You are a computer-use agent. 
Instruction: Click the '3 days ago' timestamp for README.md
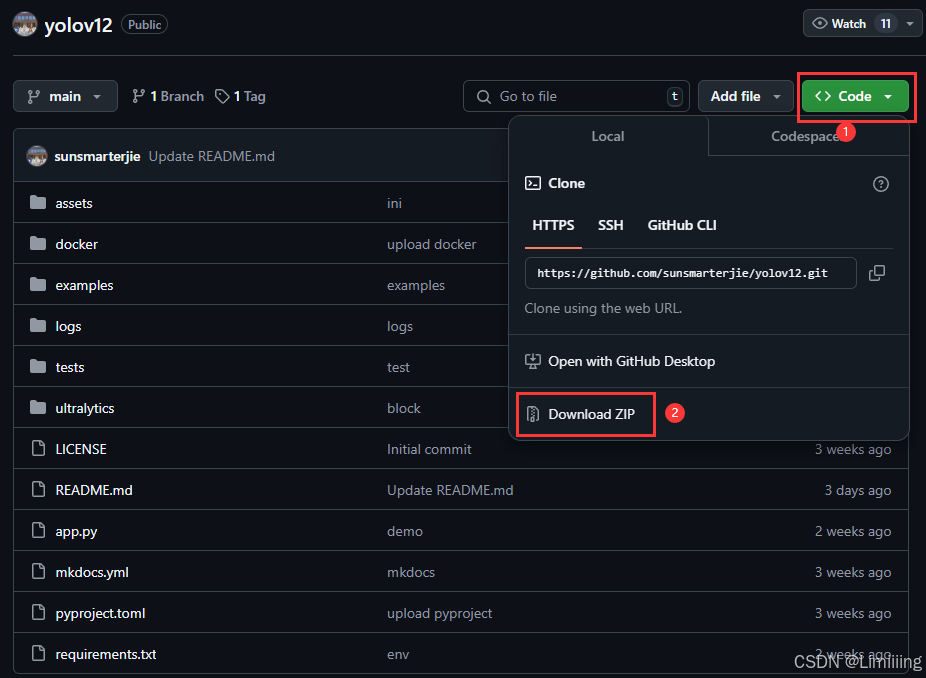(858, 490)
